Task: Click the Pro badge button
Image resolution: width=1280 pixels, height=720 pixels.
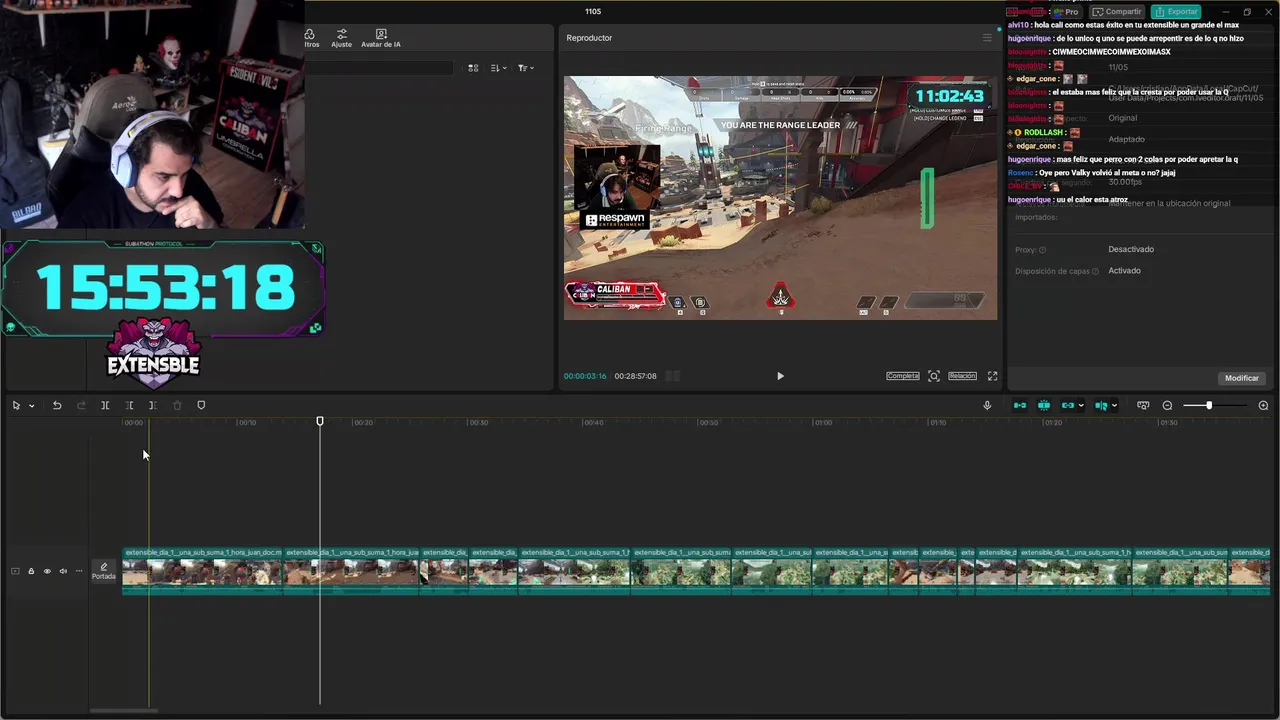Action: (x=1069, y=12)
